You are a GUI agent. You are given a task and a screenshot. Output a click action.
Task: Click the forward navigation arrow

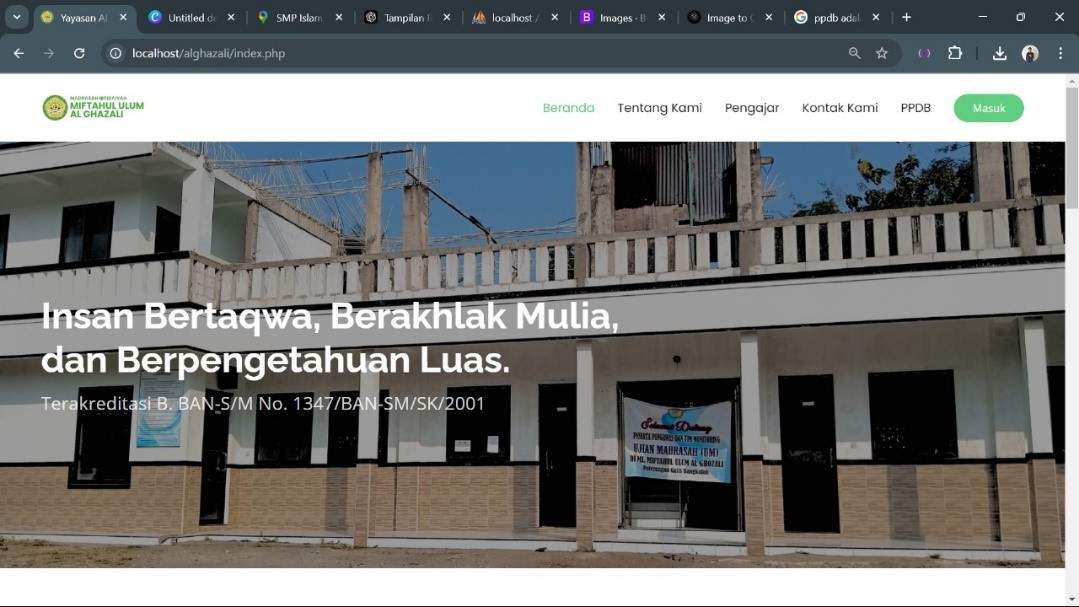click(x=48, y=53)
